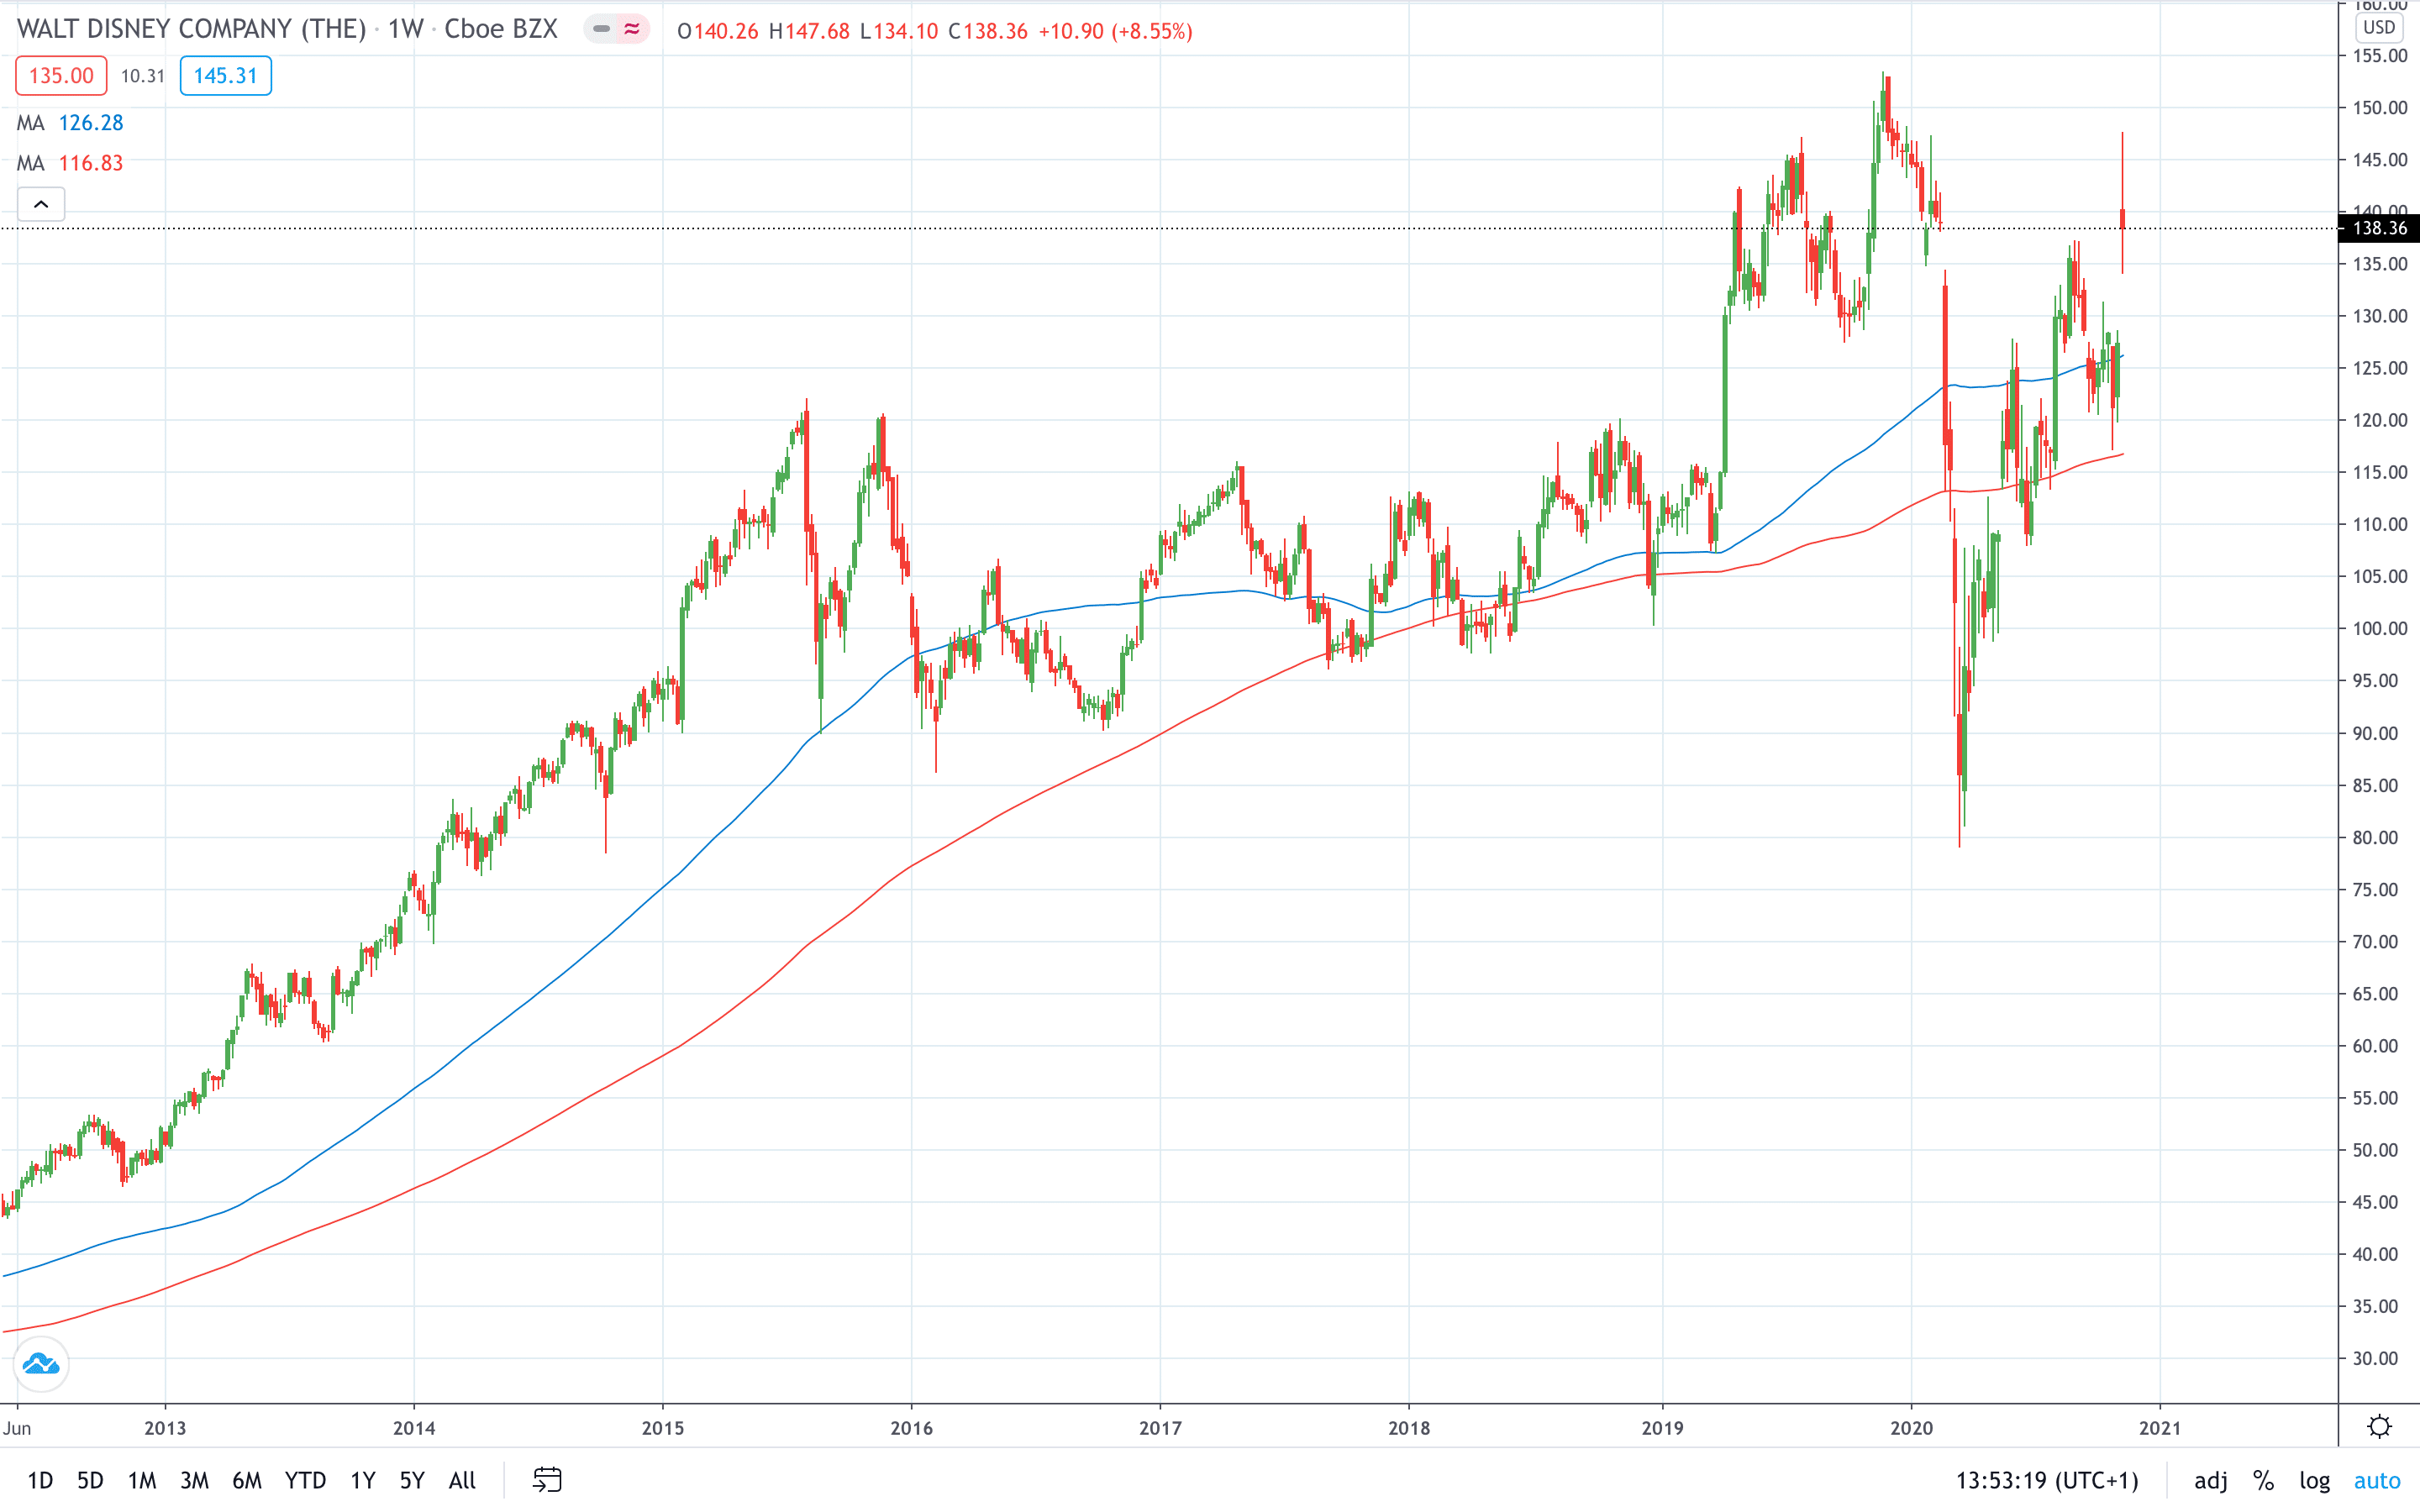Click the 2015 label on time axis
This screenshot has width=2420, height=1512.
(x=662, y=1427)
